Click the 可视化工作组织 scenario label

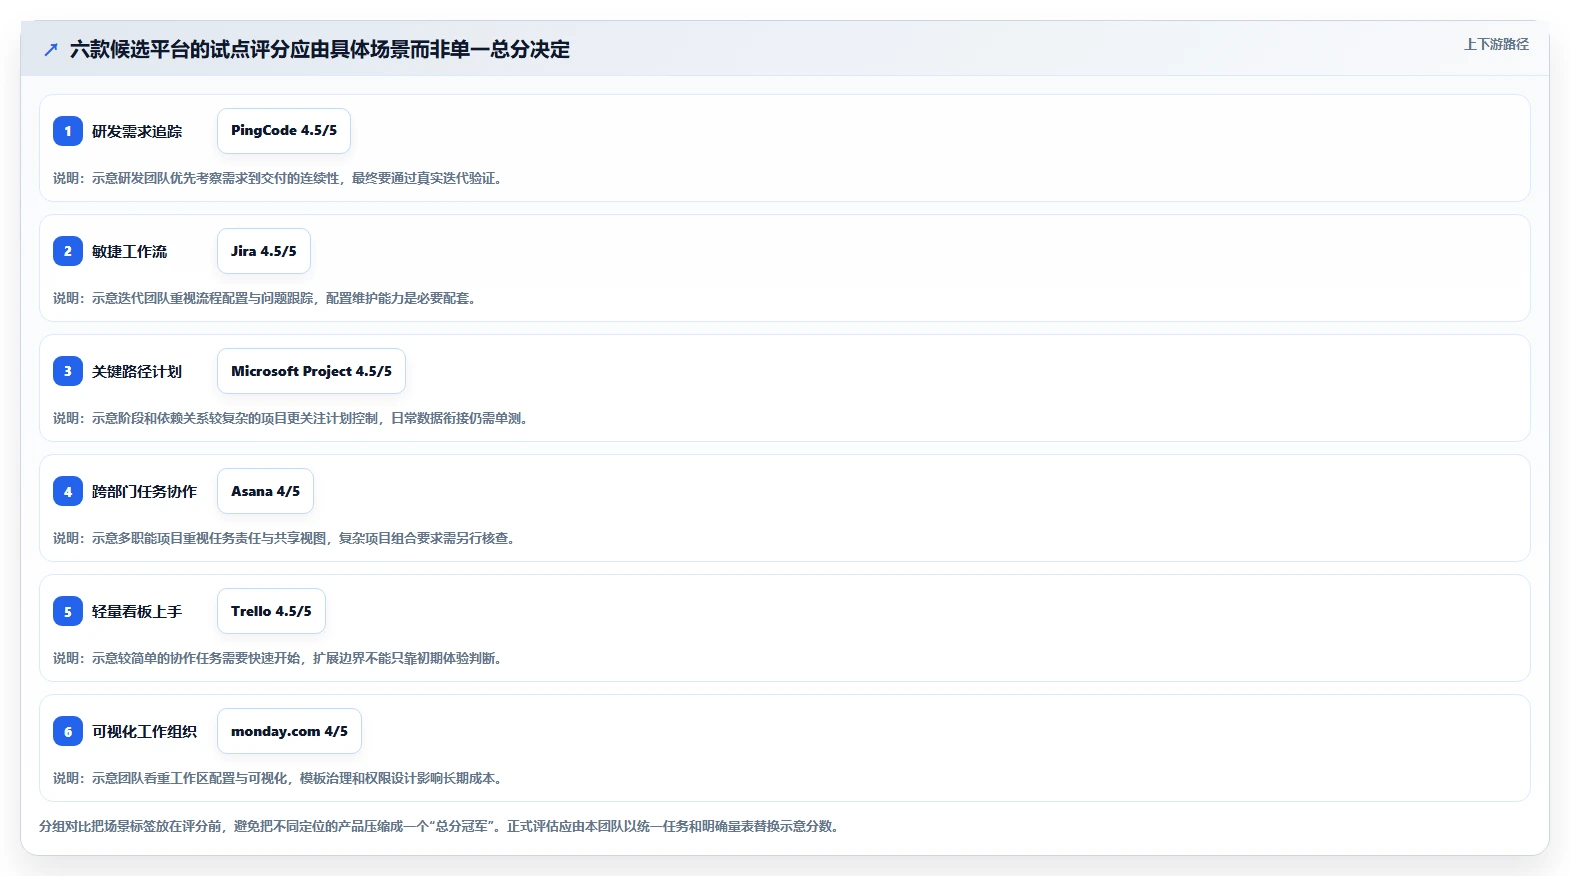[x=145, y=731]
